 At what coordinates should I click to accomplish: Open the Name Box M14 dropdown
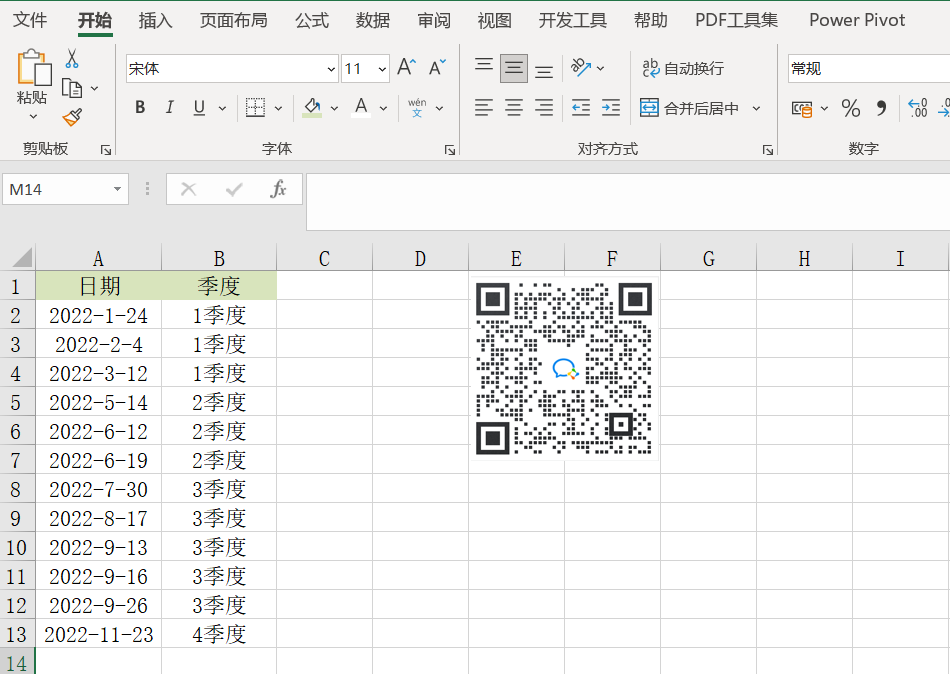[x=117, y=189]
